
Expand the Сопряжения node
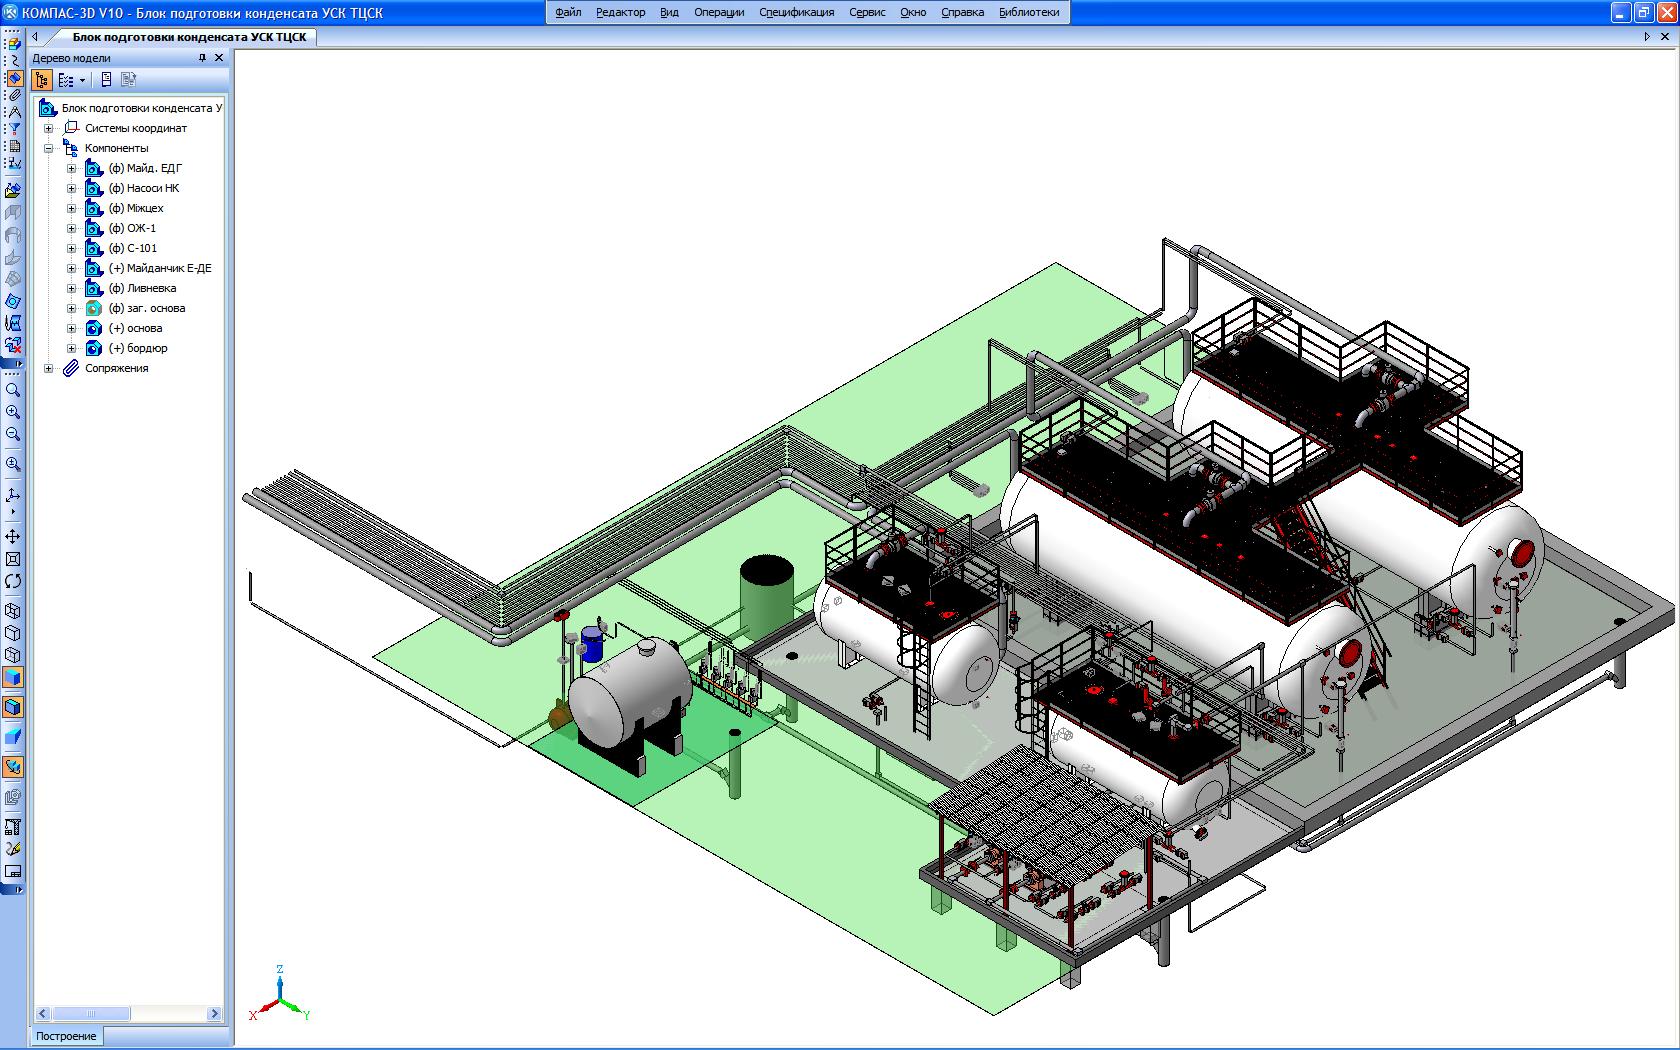pos(48,368)
